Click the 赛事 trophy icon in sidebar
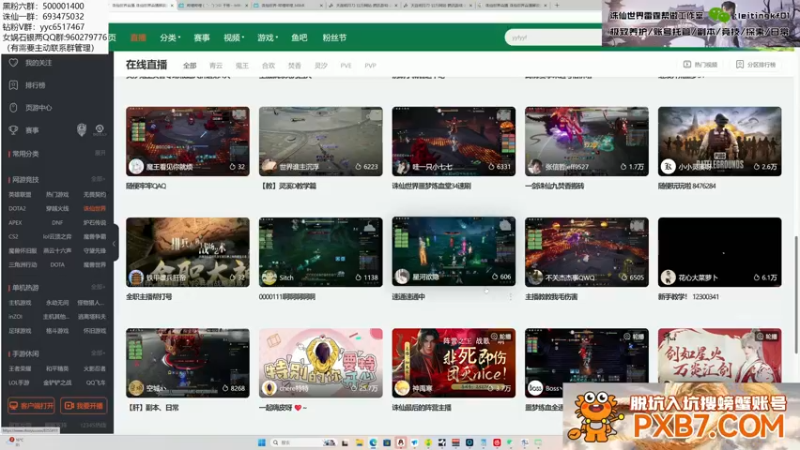The height and width of the screenshot is (450, 800). (14, 130)
